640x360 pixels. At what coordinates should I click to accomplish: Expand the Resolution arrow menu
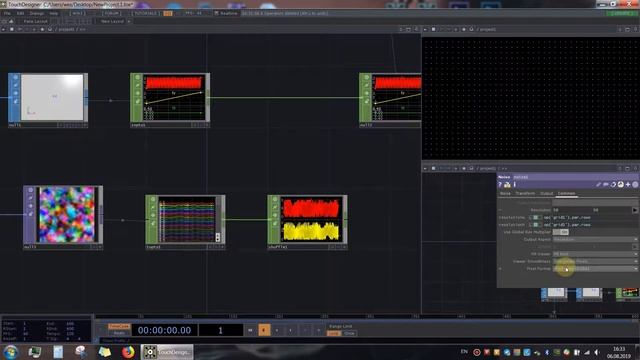[x=635, y=210]
